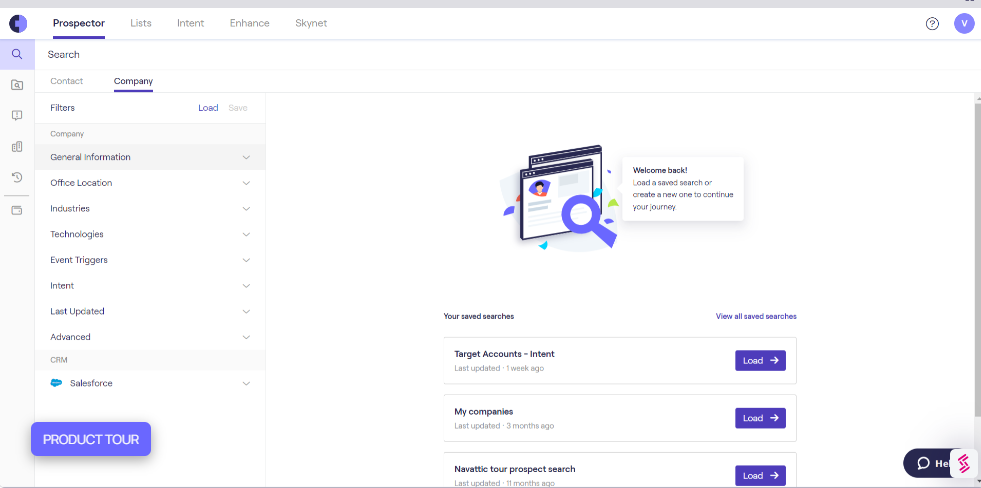Viewport: 981px width, 488px height.
Task: Click 'Last updated · 3 months ago' text
Action: 504,426
